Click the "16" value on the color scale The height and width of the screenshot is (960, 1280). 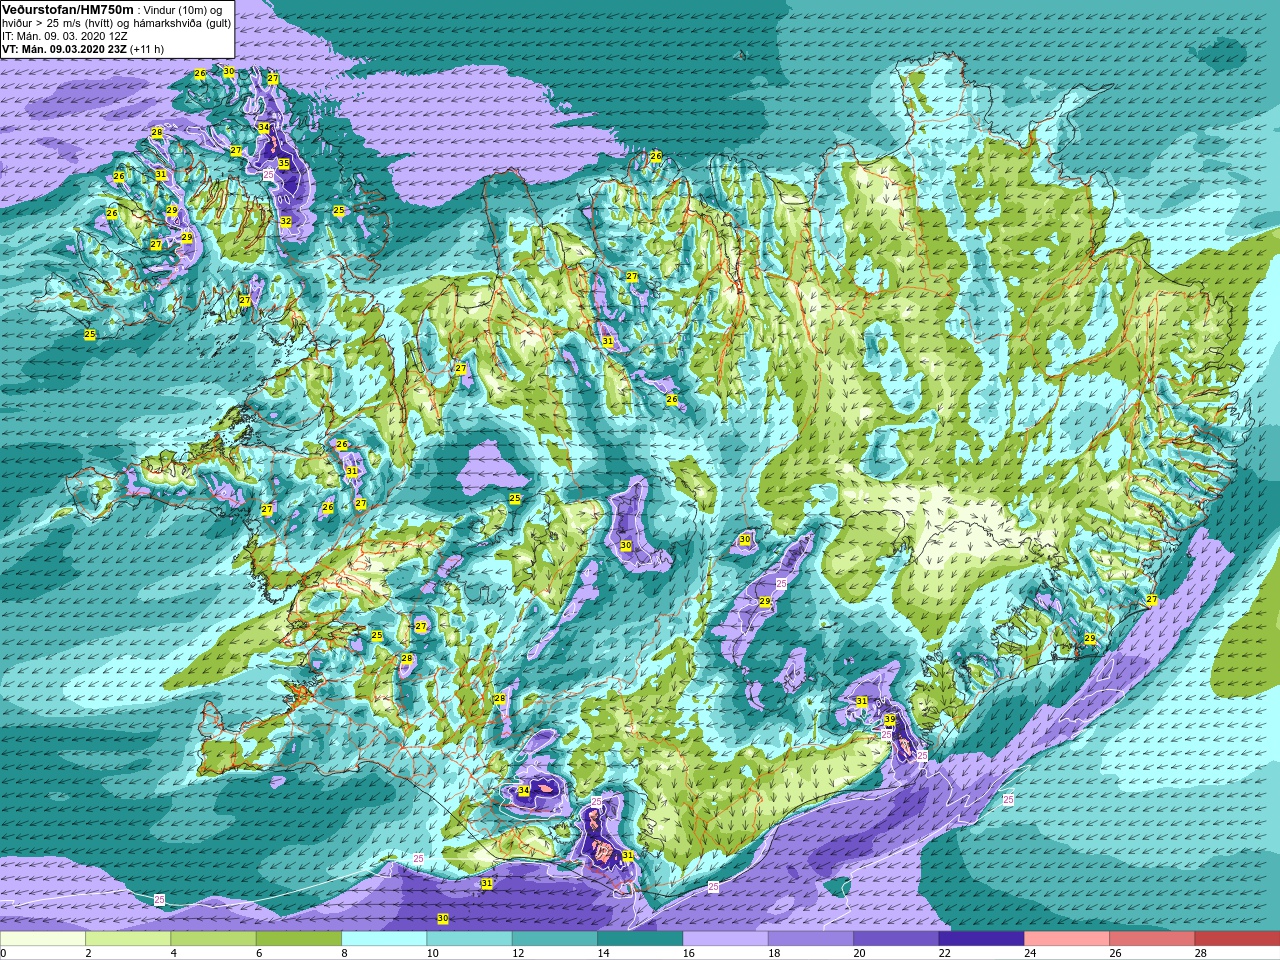[688, 953]
